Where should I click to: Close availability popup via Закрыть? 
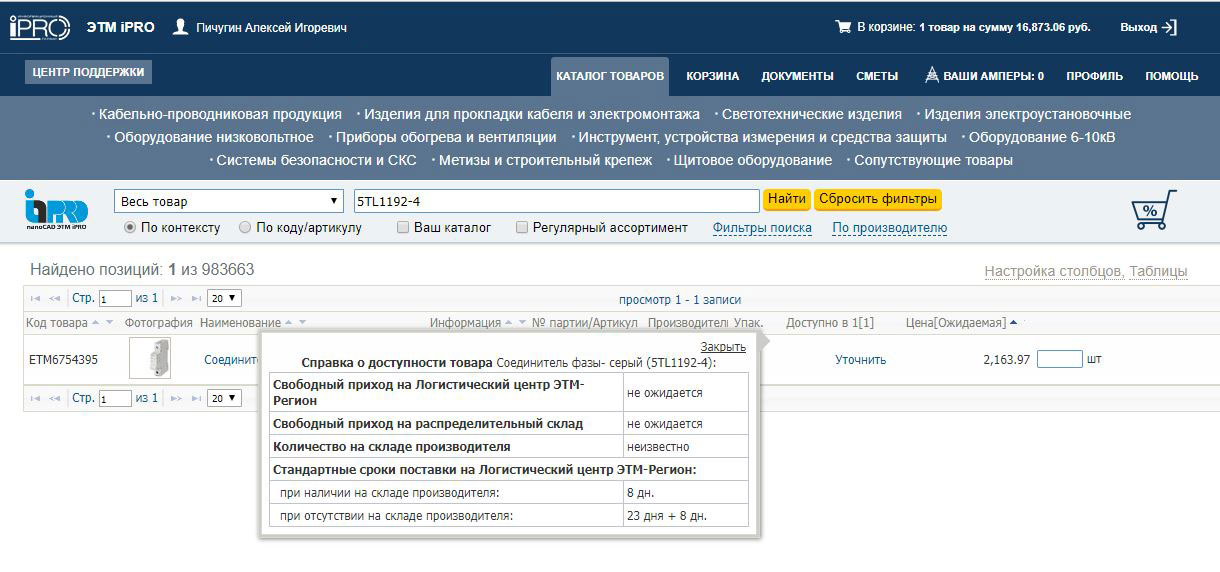point(723,347)
